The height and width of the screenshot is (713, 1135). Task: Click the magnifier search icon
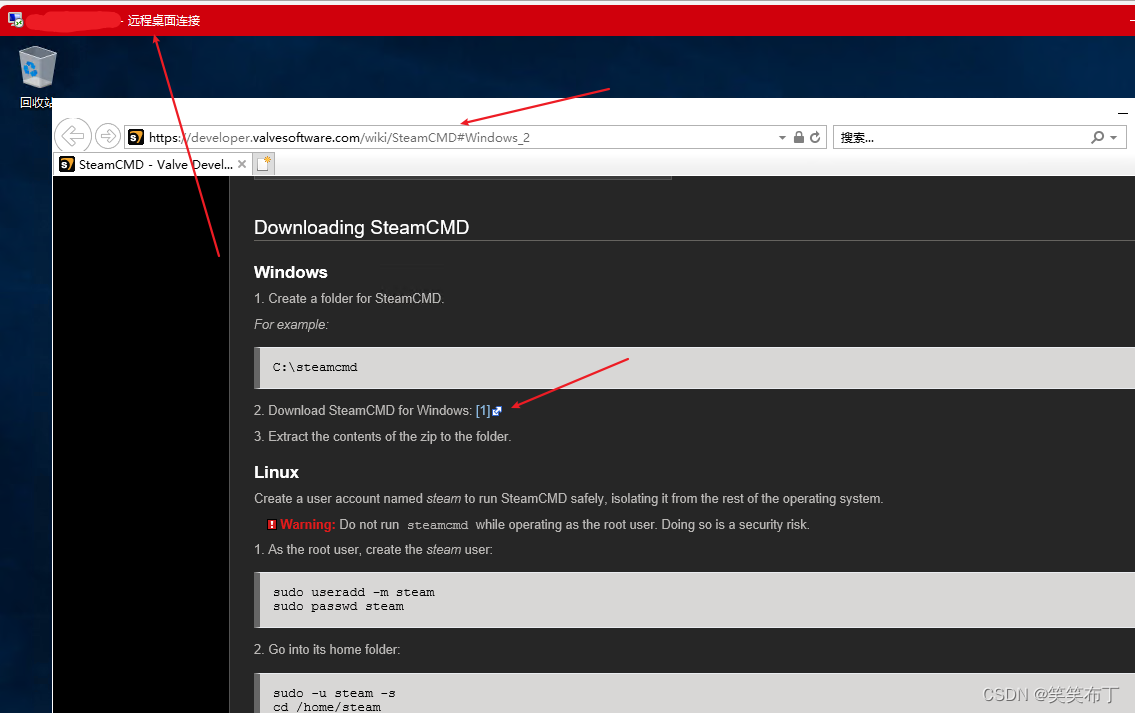[x=1097, y=137]
